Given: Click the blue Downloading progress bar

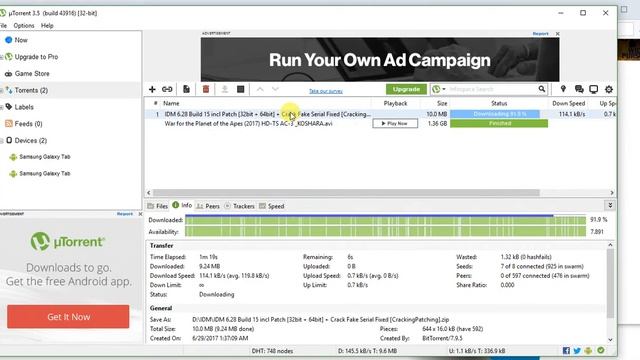Looking at the screenshot, I should (495, 114).
